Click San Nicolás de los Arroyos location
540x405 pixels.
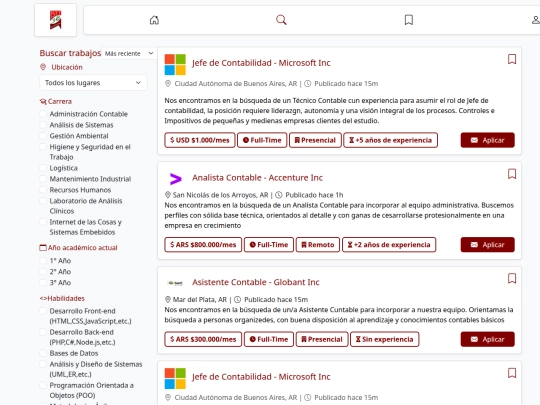220,195
